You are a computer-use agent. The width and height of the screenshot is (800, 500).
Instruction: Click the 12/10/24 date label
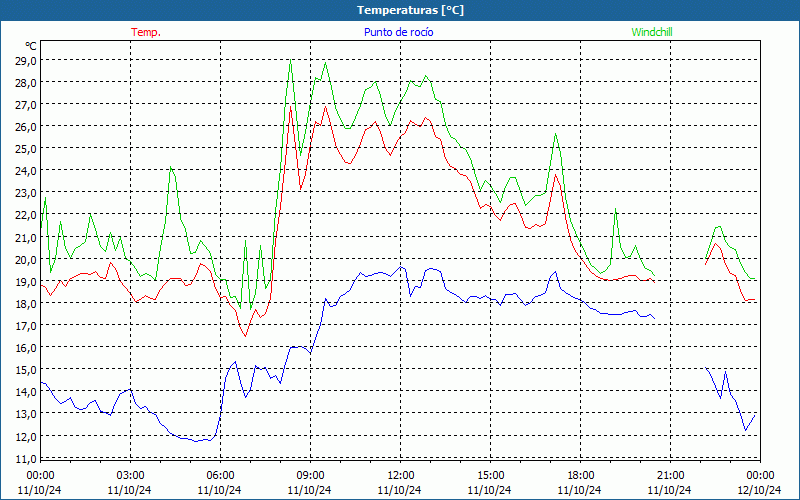[760, 490]
